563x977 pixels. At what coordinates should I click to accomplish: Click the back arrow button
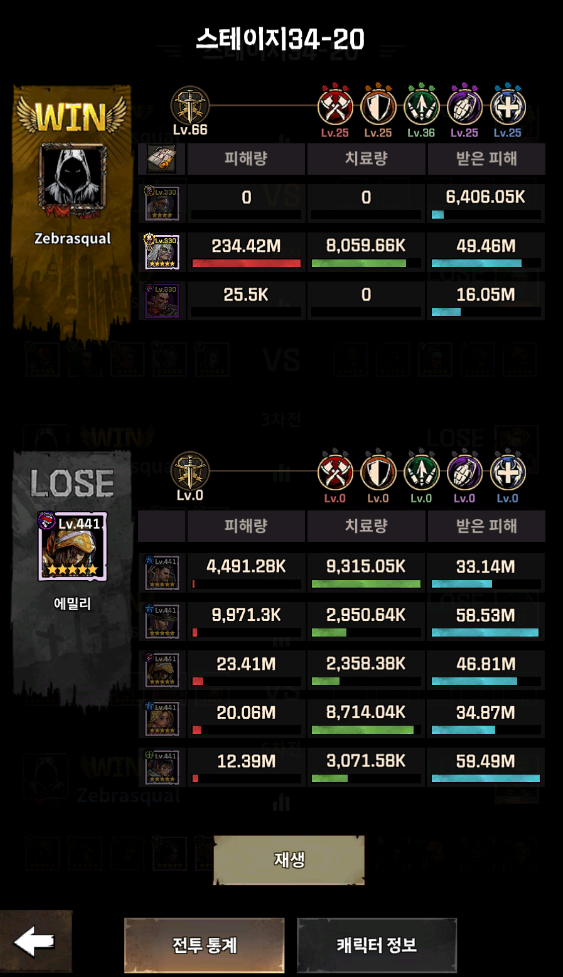coord(35,943)
